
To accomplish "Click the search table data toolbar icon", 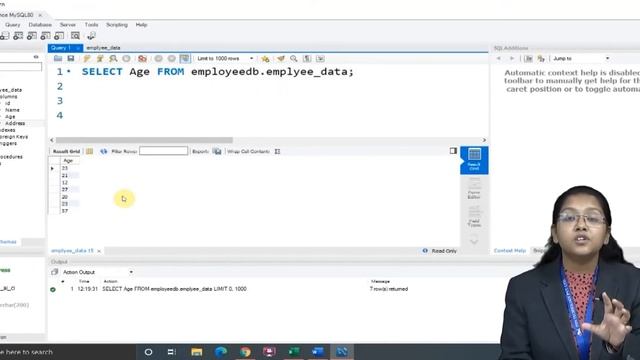I will tap(75, 36).
